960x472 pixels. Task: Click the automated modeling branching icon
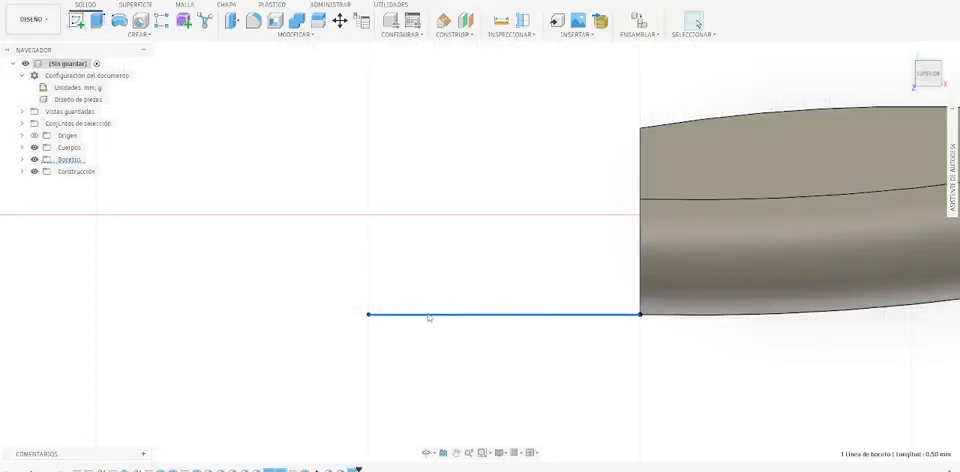(x=204, y=21)
